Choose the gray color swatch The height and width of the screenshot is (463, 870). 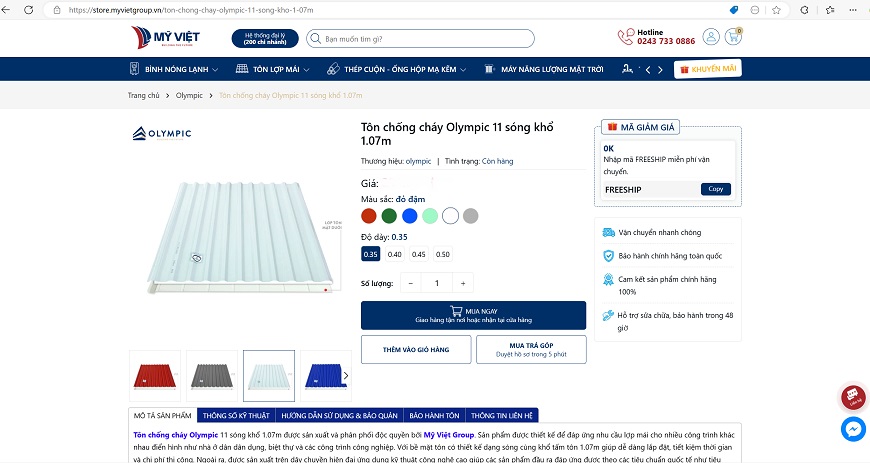[x=471, y=216]
